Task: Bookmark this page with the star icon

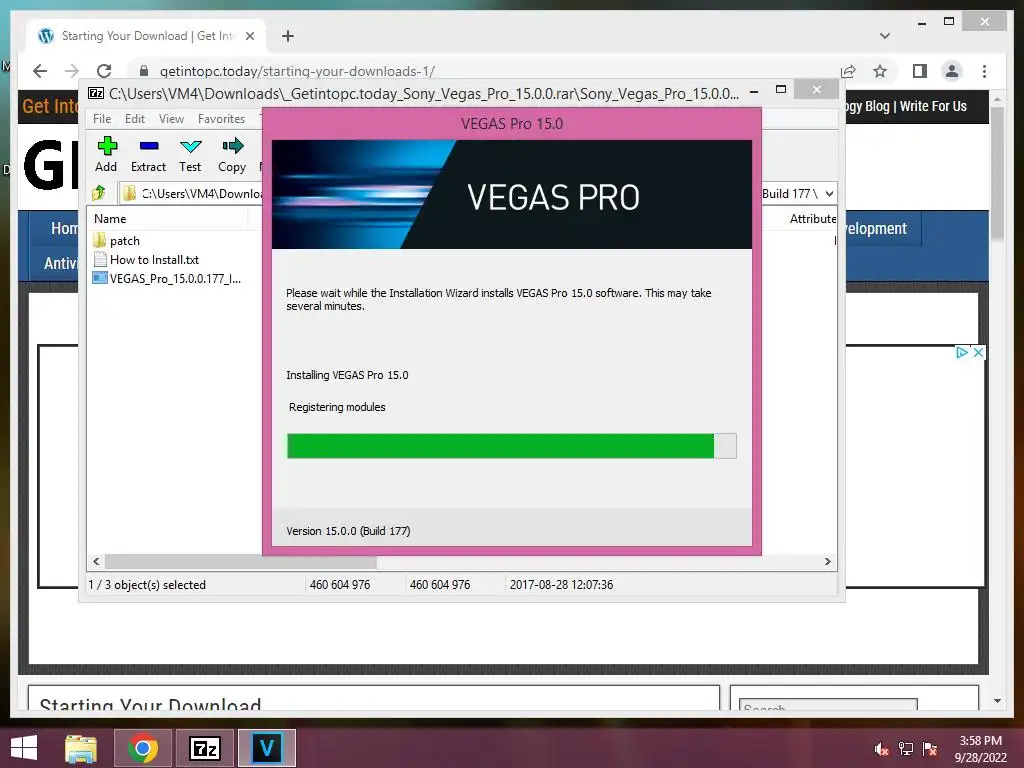Action: pyautogui.click(x=880, y=71)
